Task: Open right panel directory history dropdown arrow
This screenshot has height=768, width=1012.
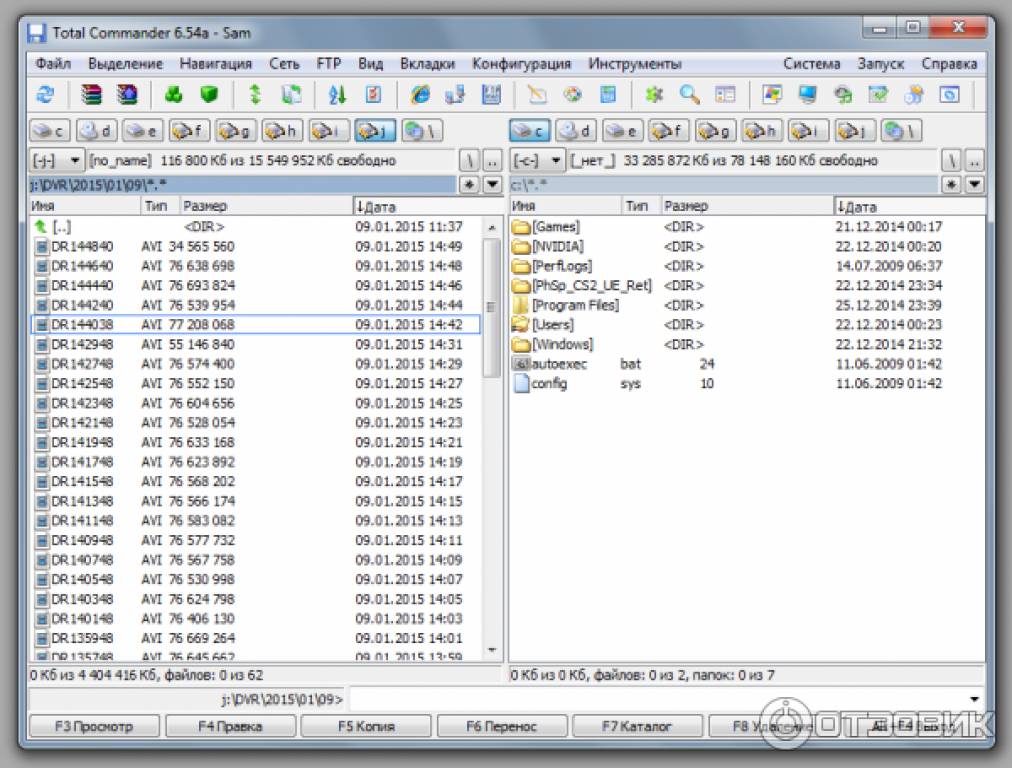Action: point(974,185)
